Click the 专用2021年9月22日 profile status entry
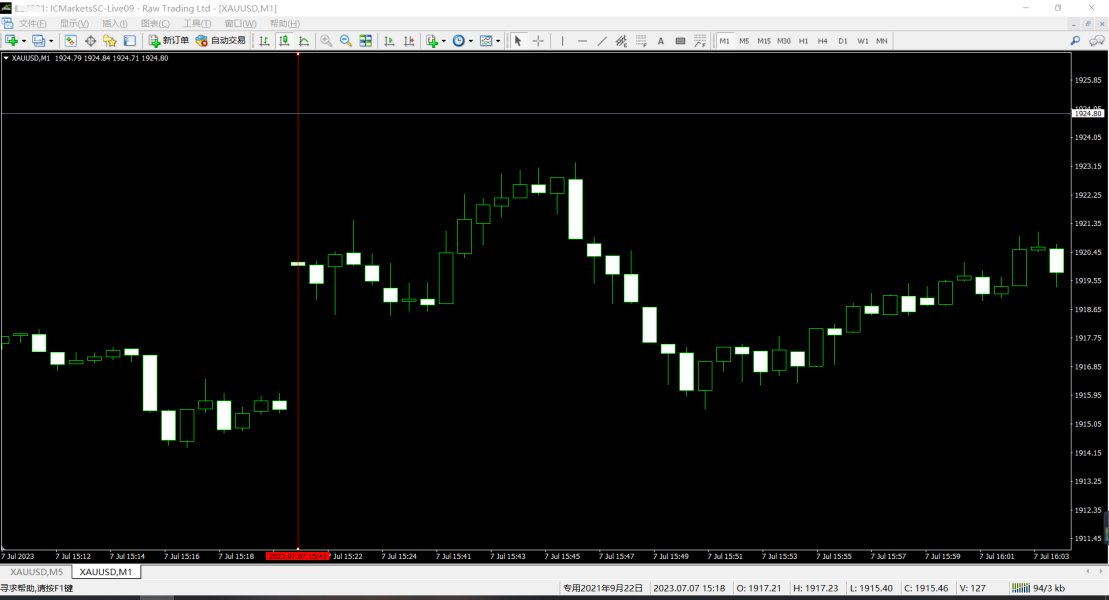Viewport: 1109px width, 600px height. (x=603, y=588)
